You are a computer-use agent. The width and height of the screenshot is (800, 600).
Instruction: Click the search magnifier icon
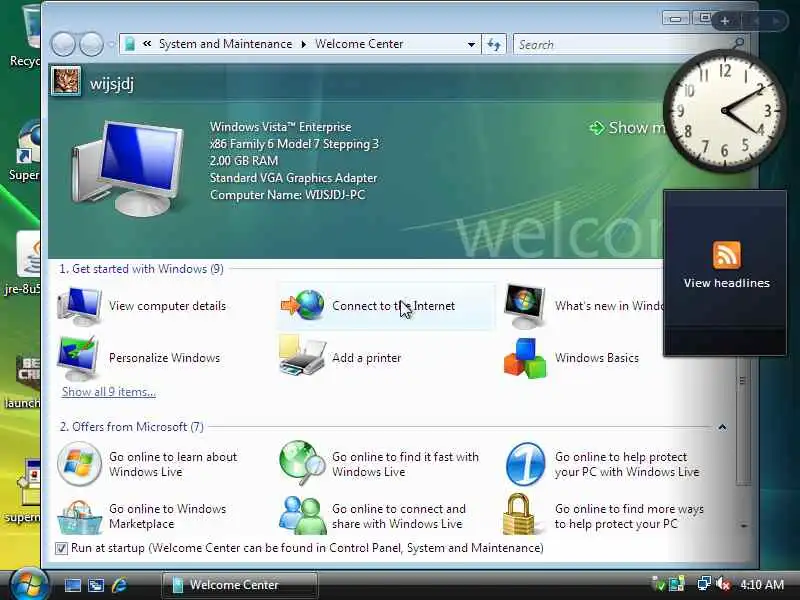click(738, 44)
